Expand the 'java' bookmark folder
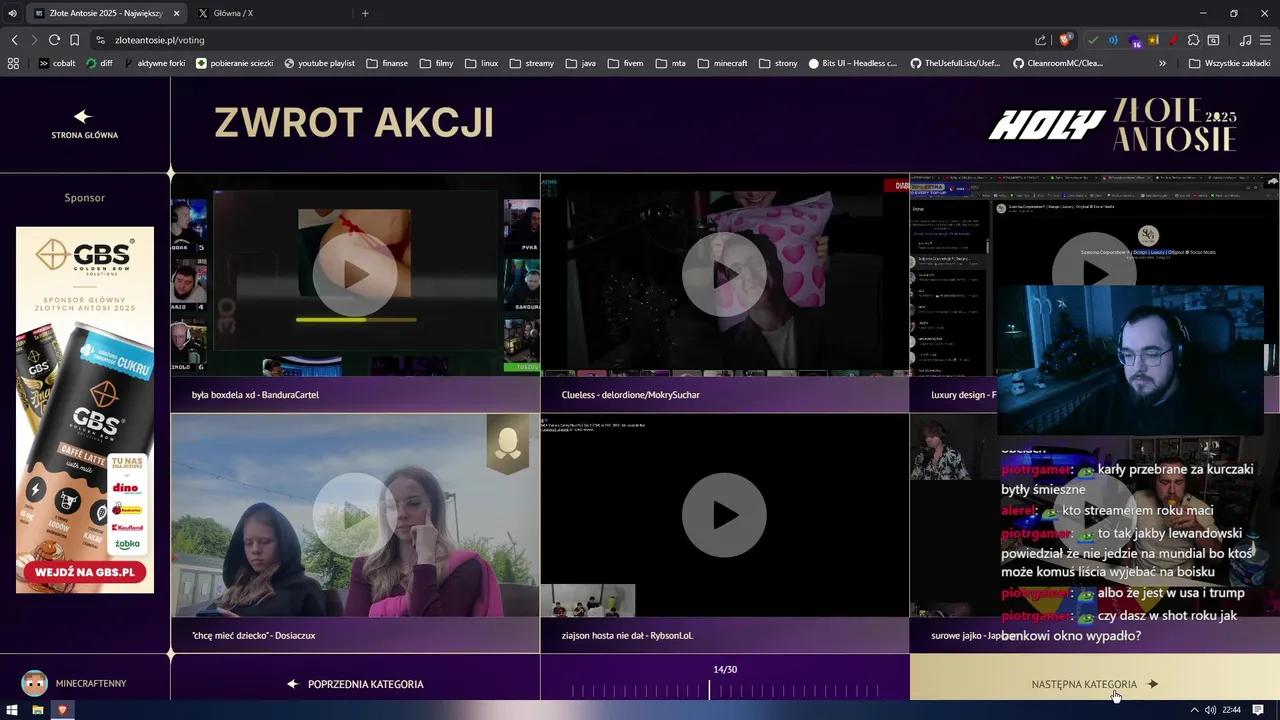The height and width of the screenshot is (720, 1280). (580, 63)
